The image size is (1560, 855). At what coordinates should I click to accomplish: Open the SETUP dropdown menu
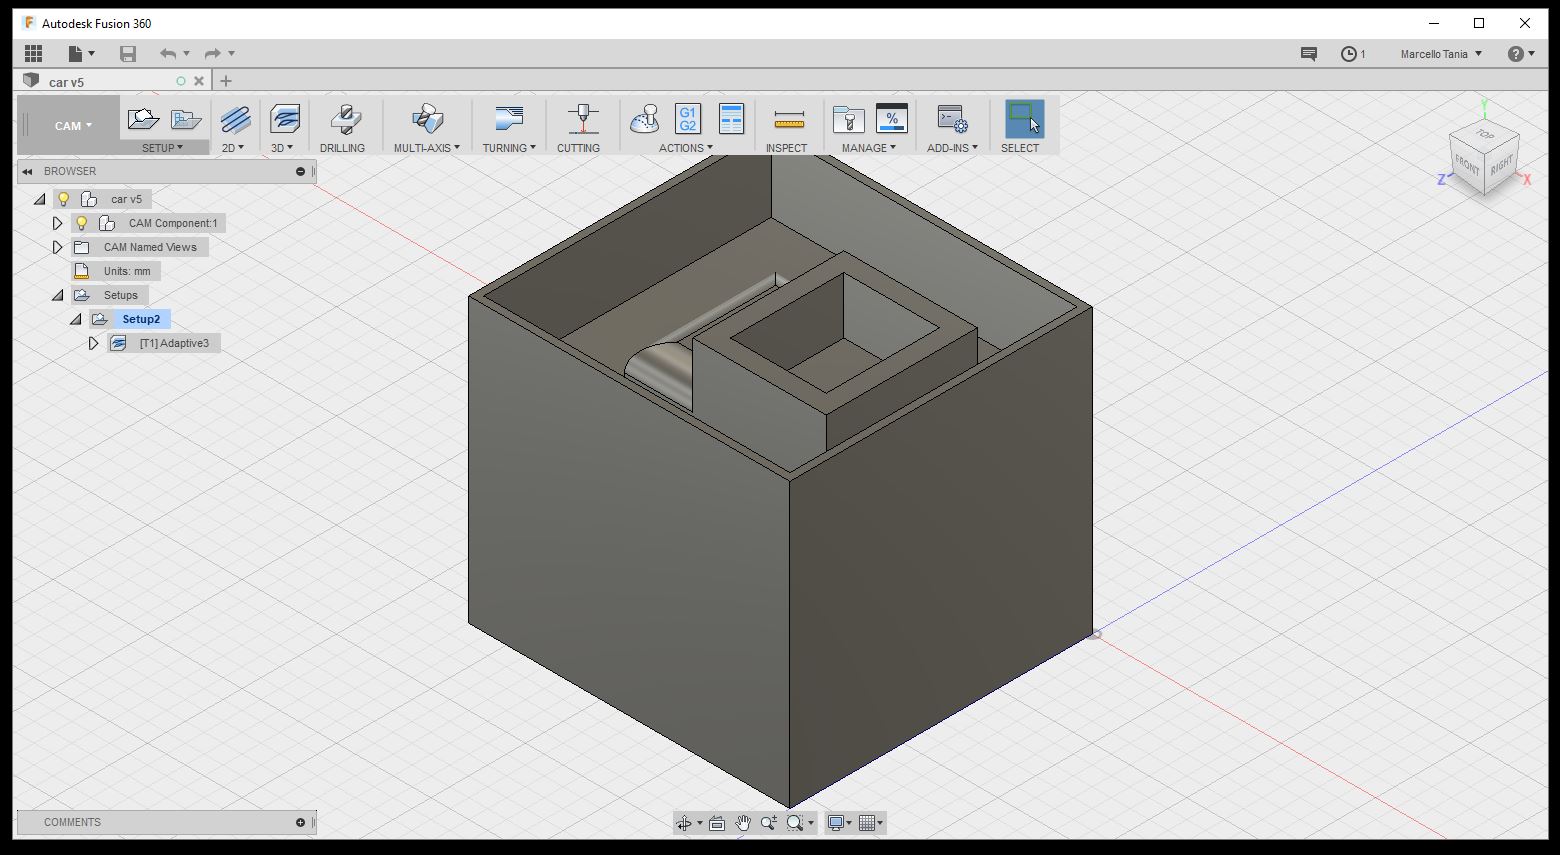(x=162, y=148)
